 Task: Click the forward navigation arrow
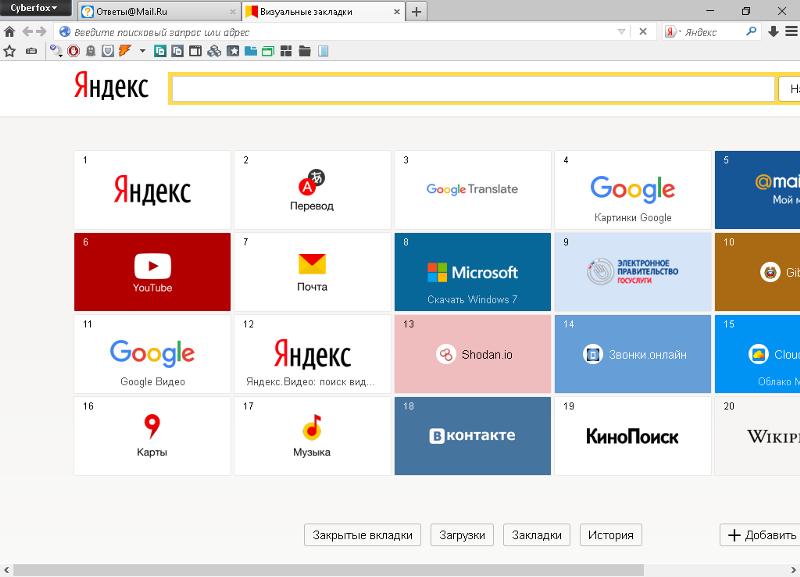(41, 32)
